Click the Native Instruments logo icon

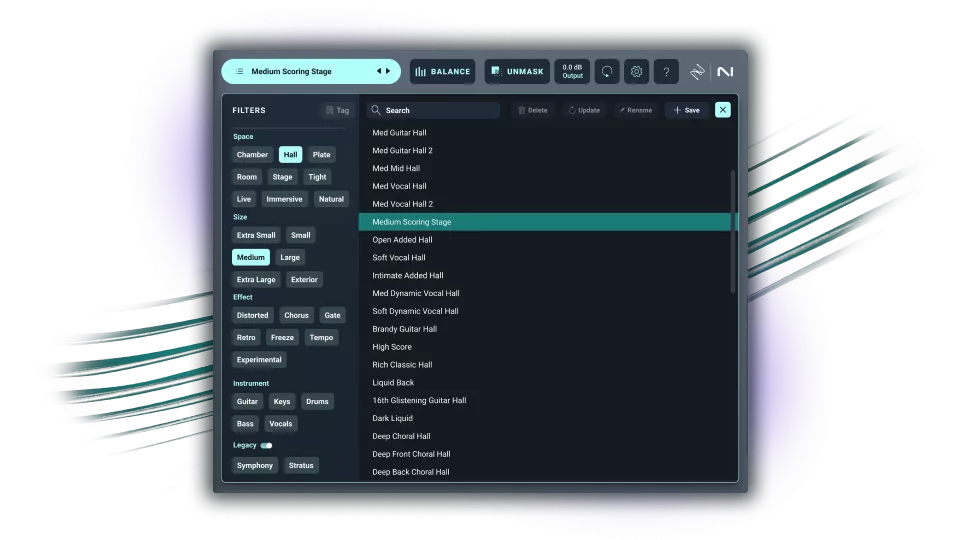click(x=725, y=72)
